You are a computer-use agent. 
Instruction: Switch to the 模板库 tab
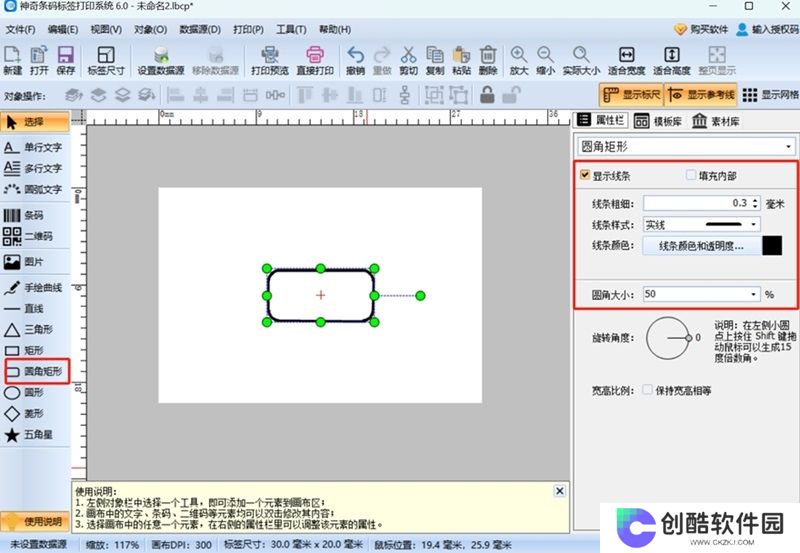pos(658,121)
